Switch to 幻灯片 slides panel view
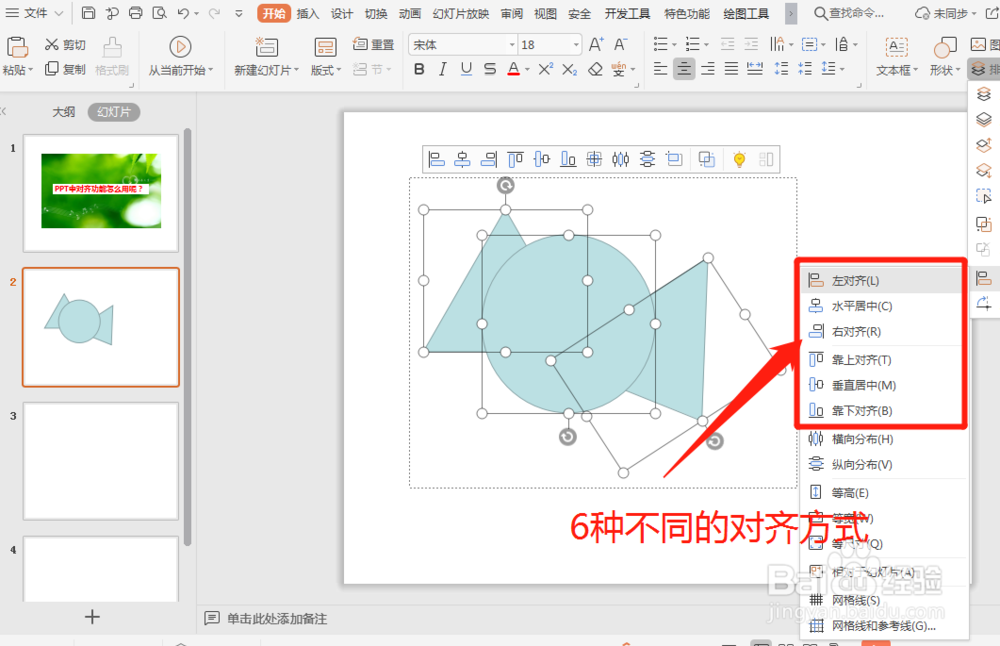This screenshot has width=1000, height=646. click(x=114, y=112)
